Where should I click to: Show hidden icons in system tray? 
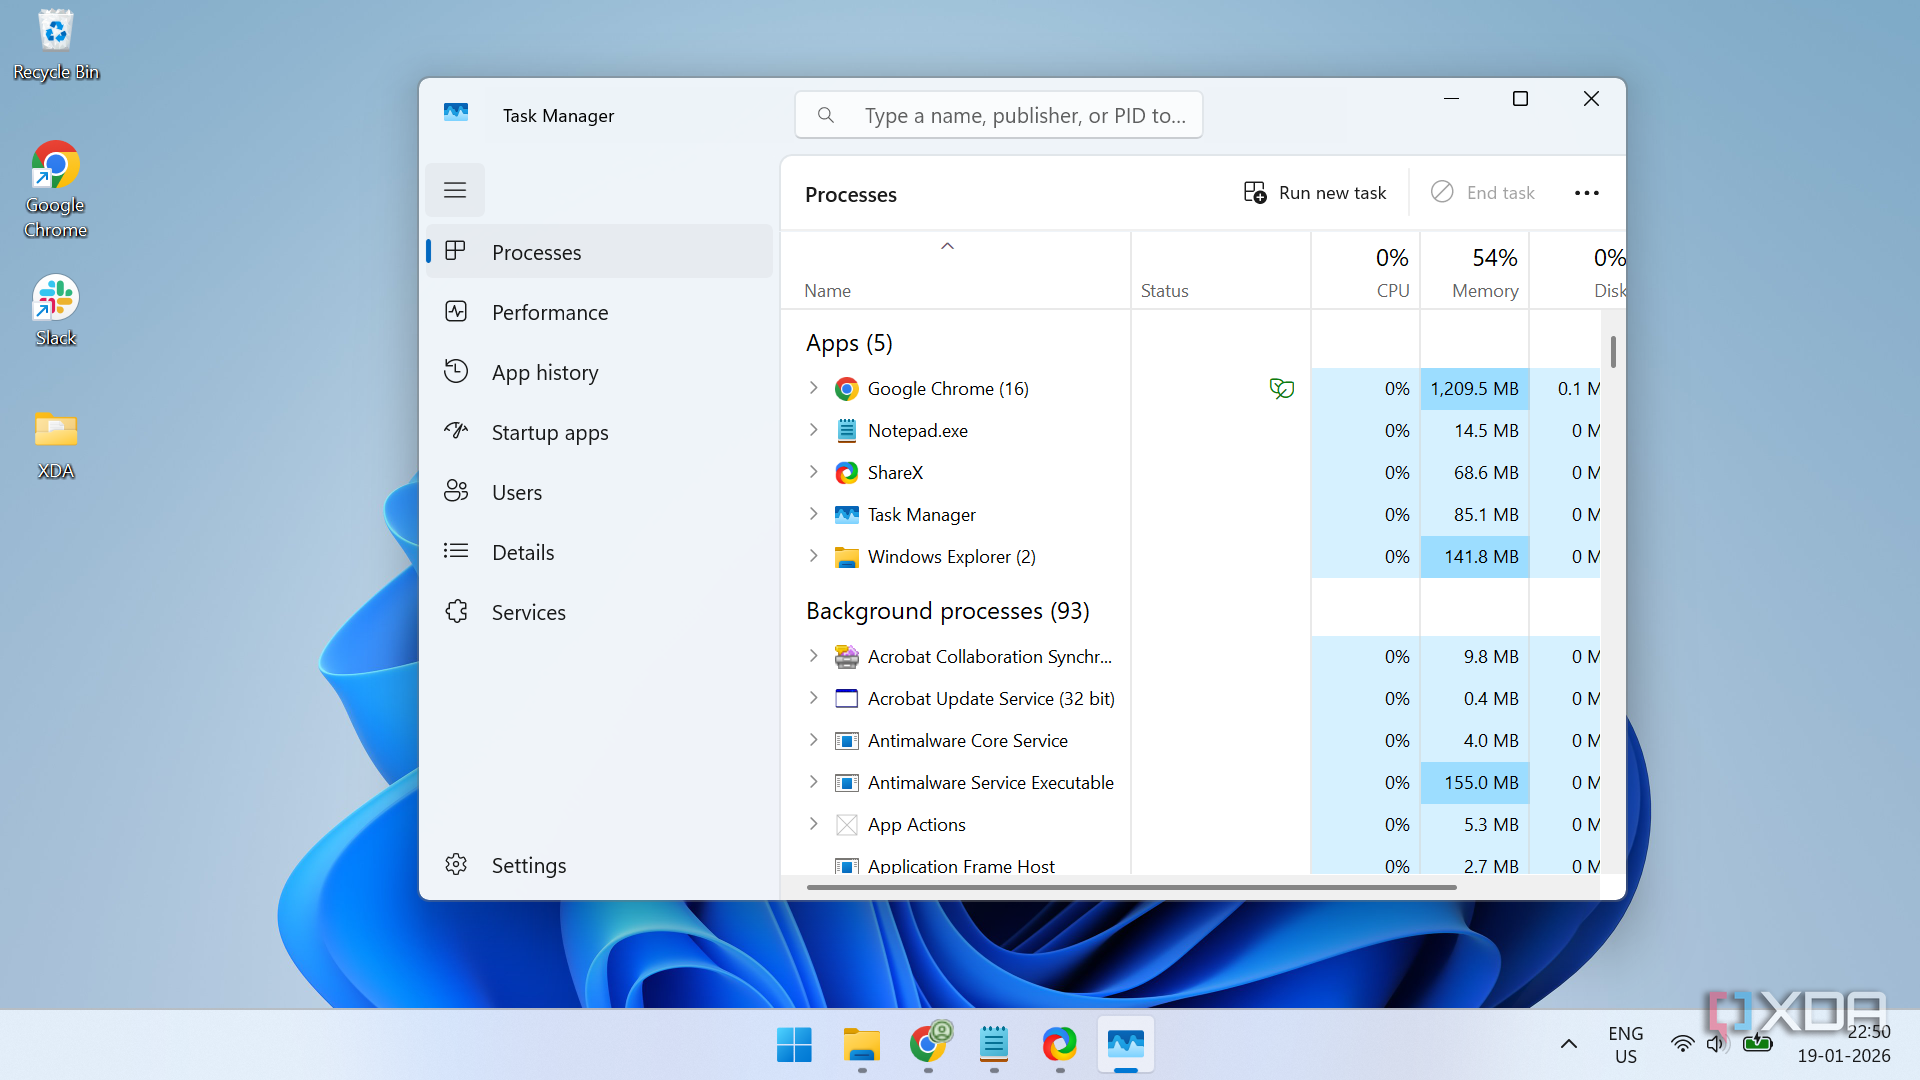pos(1569,1045)
